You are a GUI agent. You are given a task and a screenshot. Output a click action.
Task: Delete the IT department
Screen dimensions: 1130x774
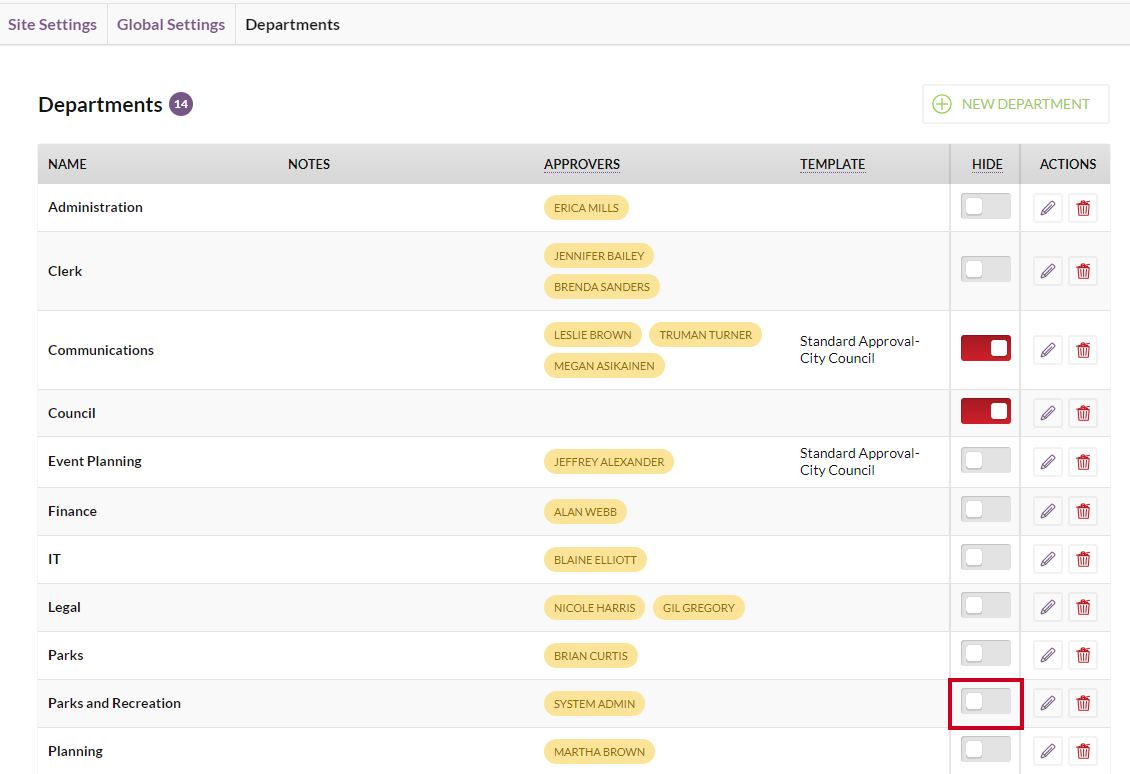click(x=1083, y=559)
